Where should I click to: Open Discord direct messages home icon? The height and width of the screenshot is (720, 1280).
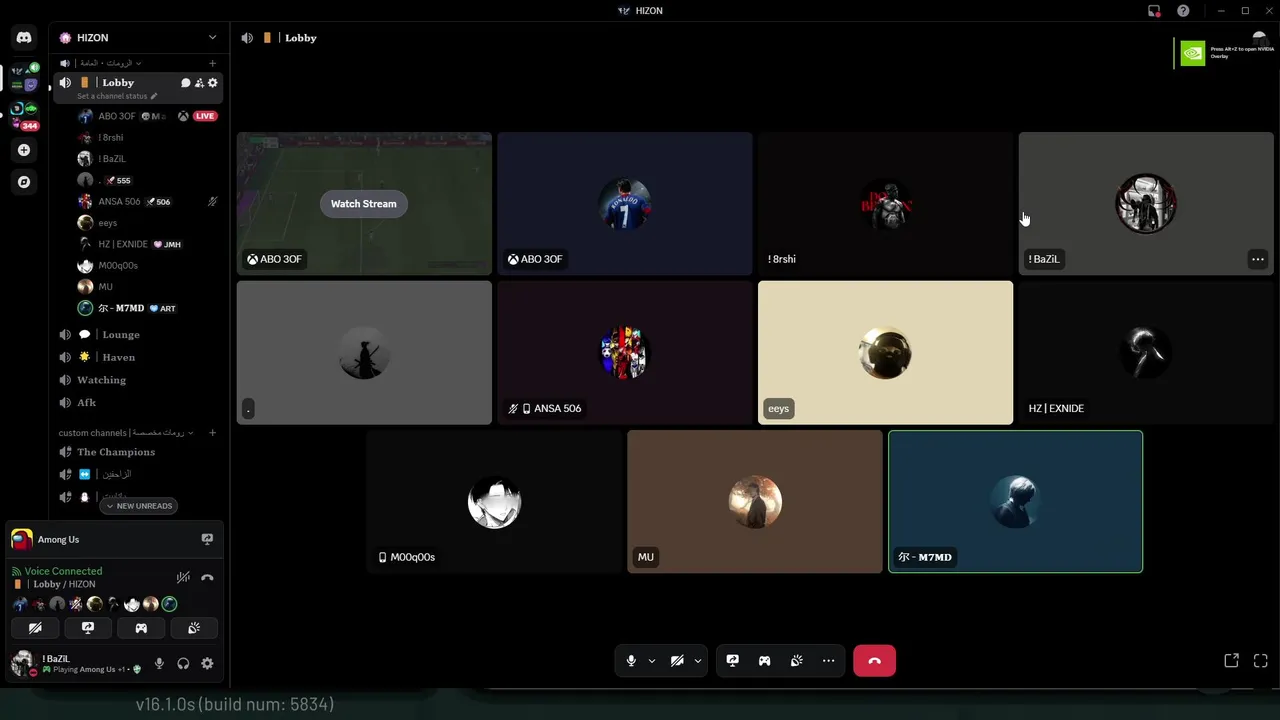pyautogui.click(x=24, y=37)
